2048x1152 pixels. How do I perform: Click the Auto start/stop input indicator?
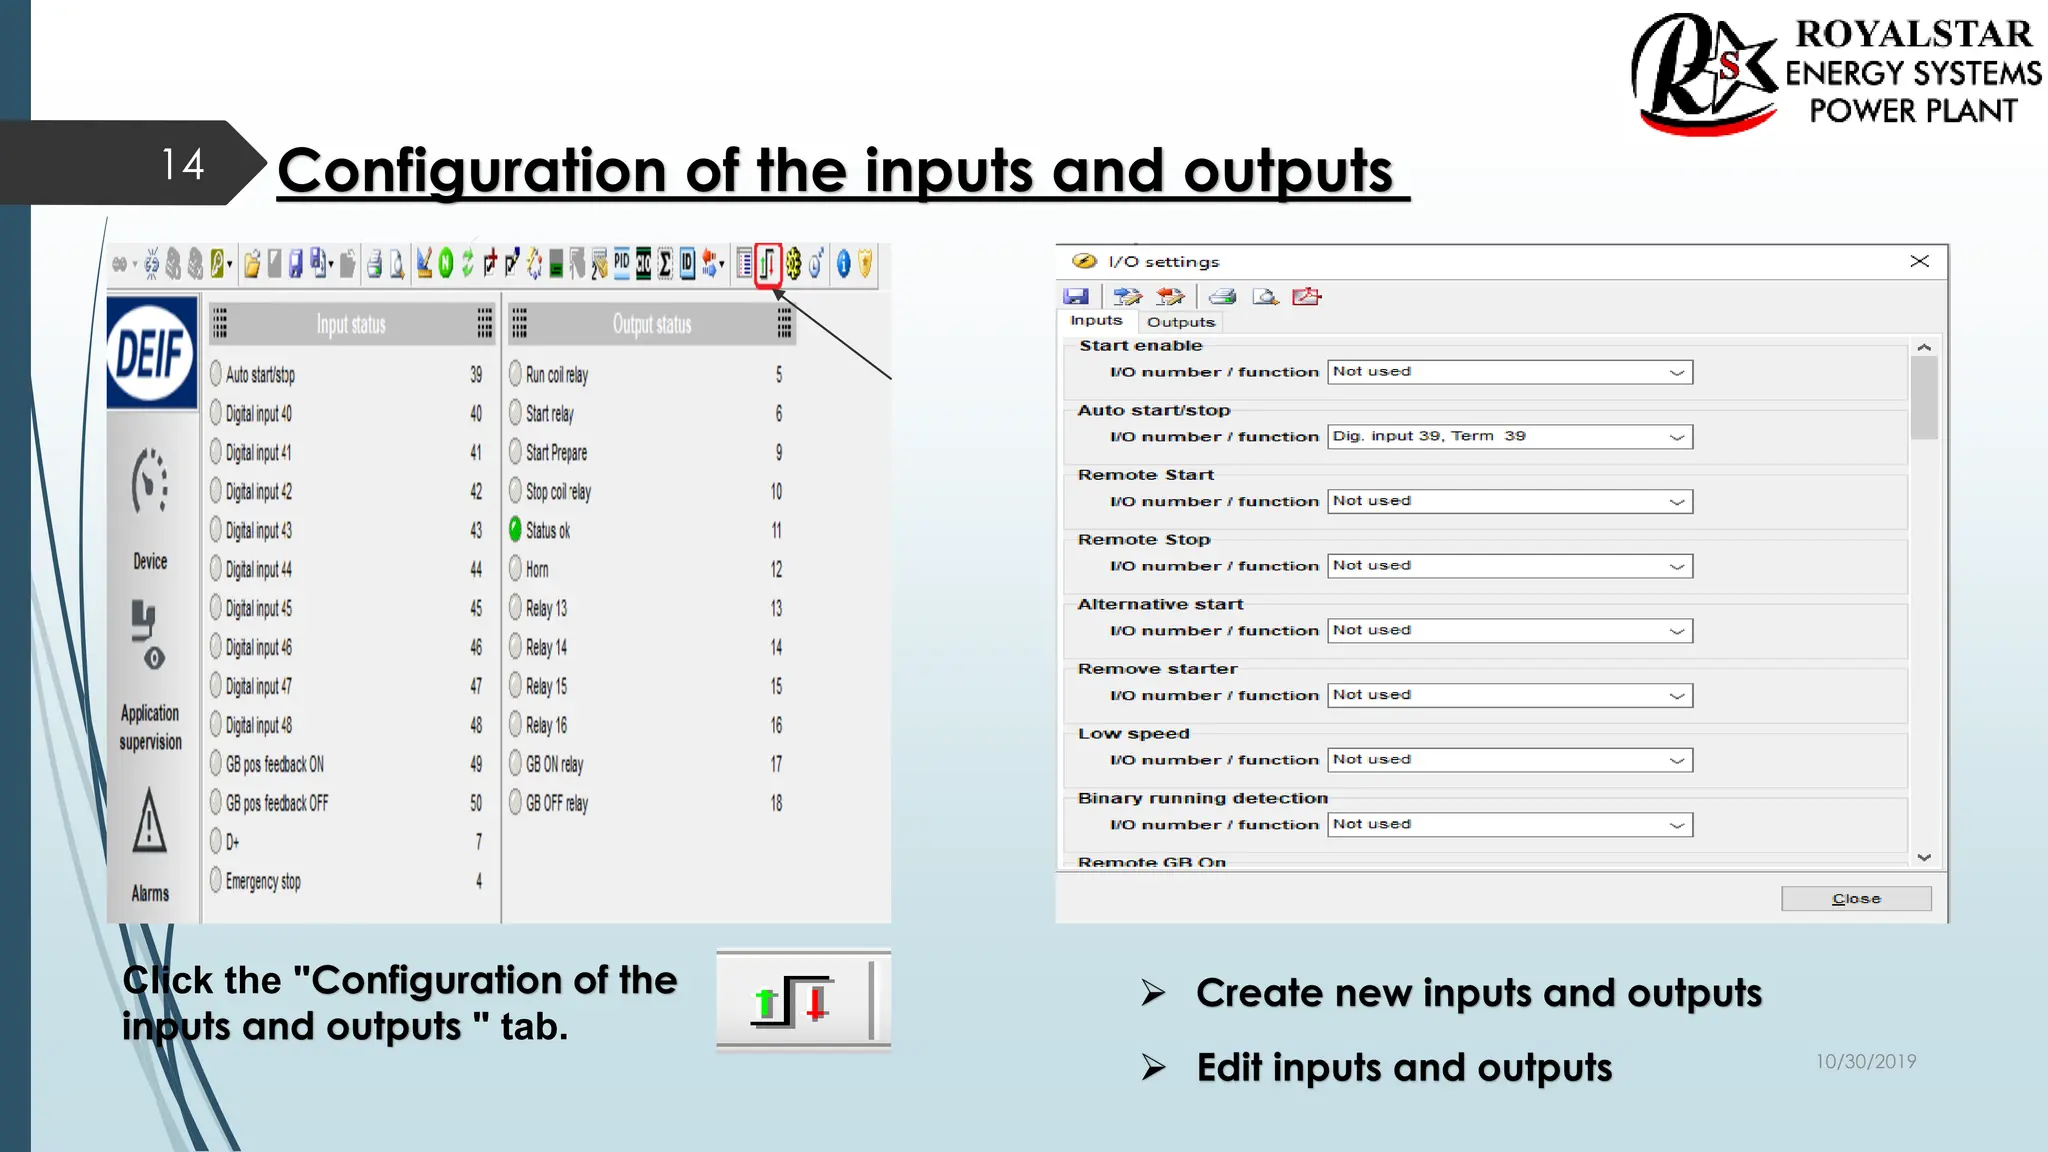click(x=216, y=374)
